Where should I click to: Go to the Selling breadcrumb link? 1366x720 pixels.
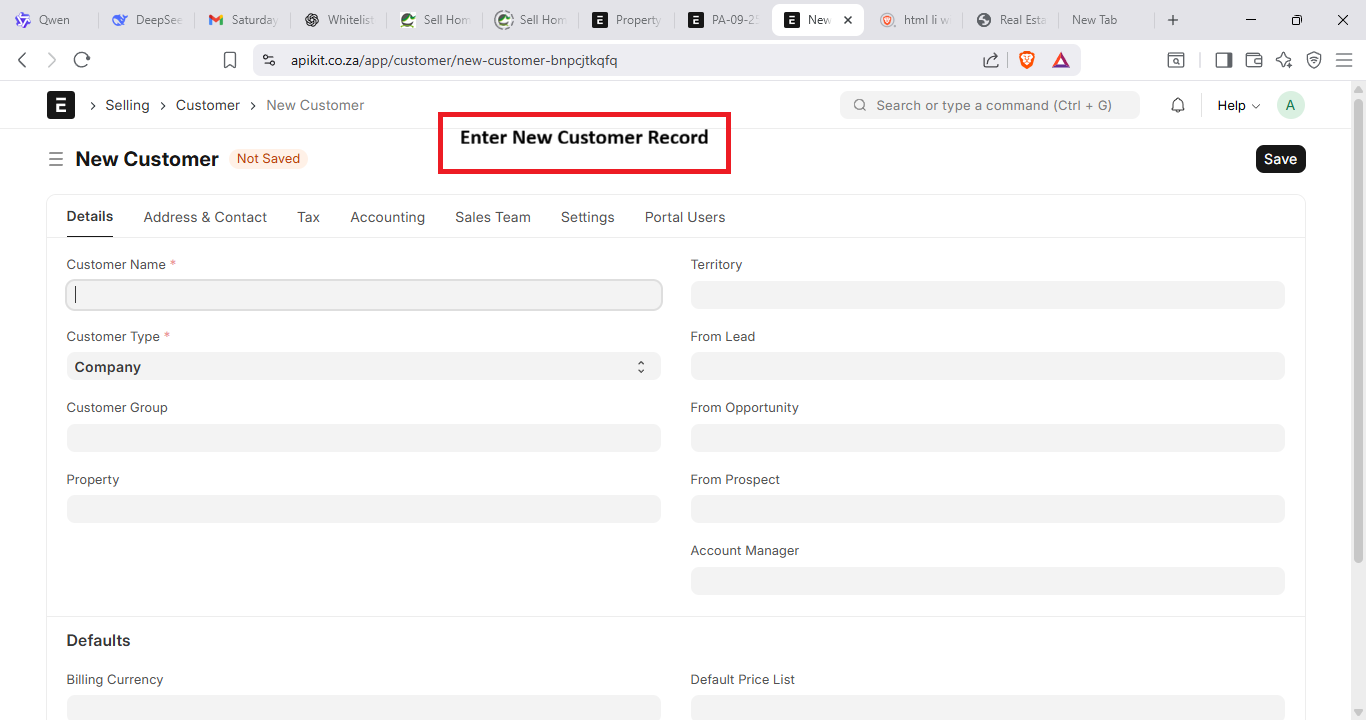(x=127, y=105)
